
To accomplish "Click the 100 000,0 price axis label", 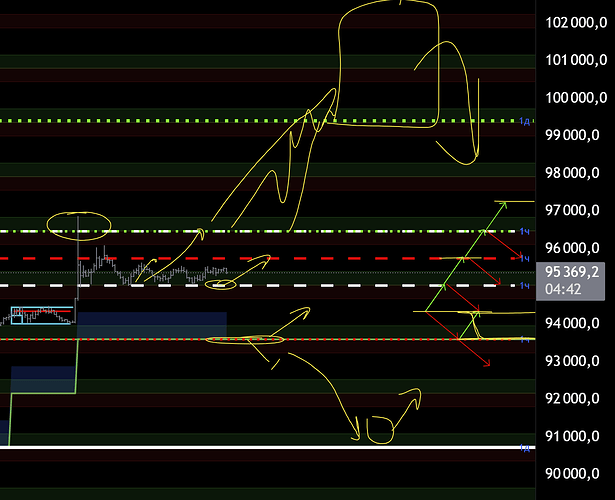I will (x=574, y=97).
